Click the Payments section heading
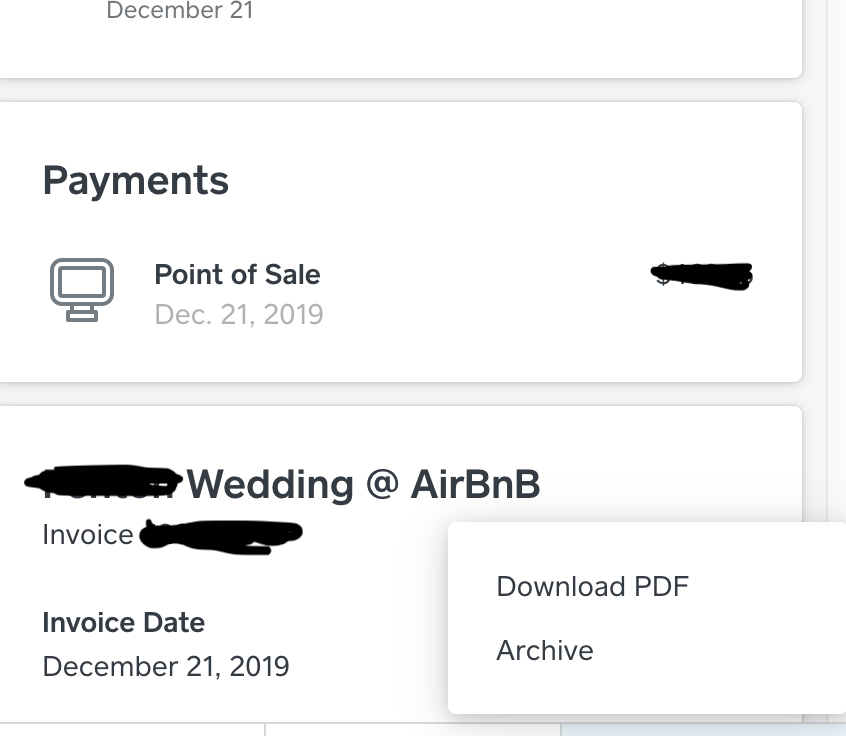This screenshot has width=846, height=736. [136, 181]
